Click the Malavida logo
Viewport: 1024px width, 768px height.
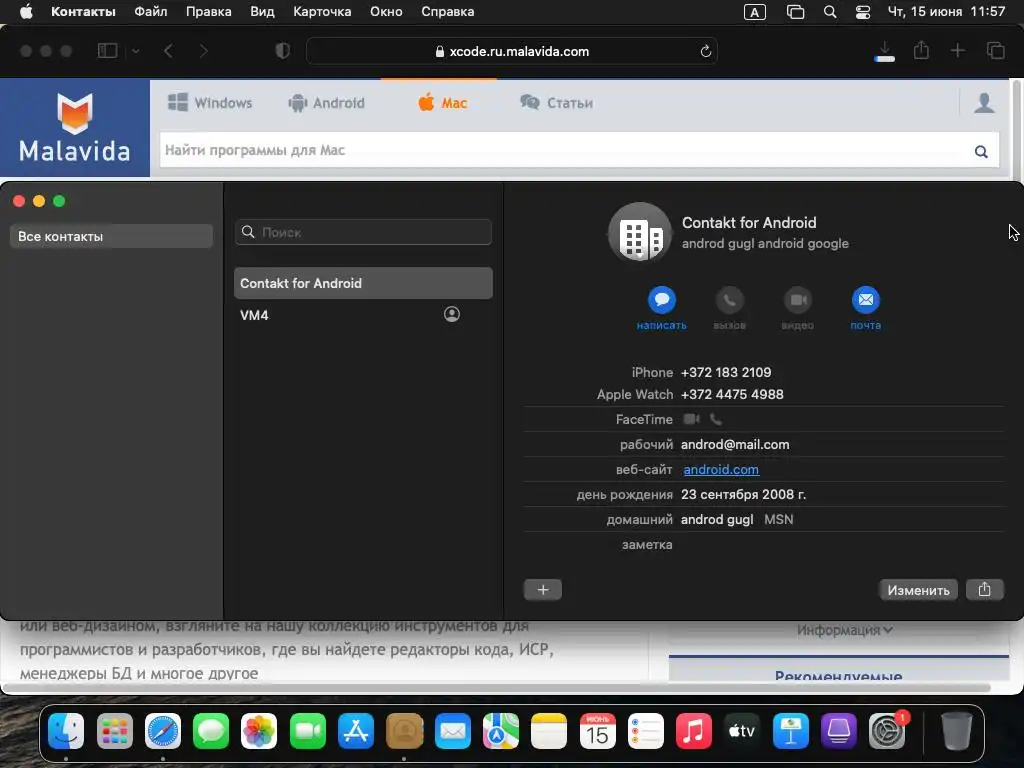tap(75, 128)
